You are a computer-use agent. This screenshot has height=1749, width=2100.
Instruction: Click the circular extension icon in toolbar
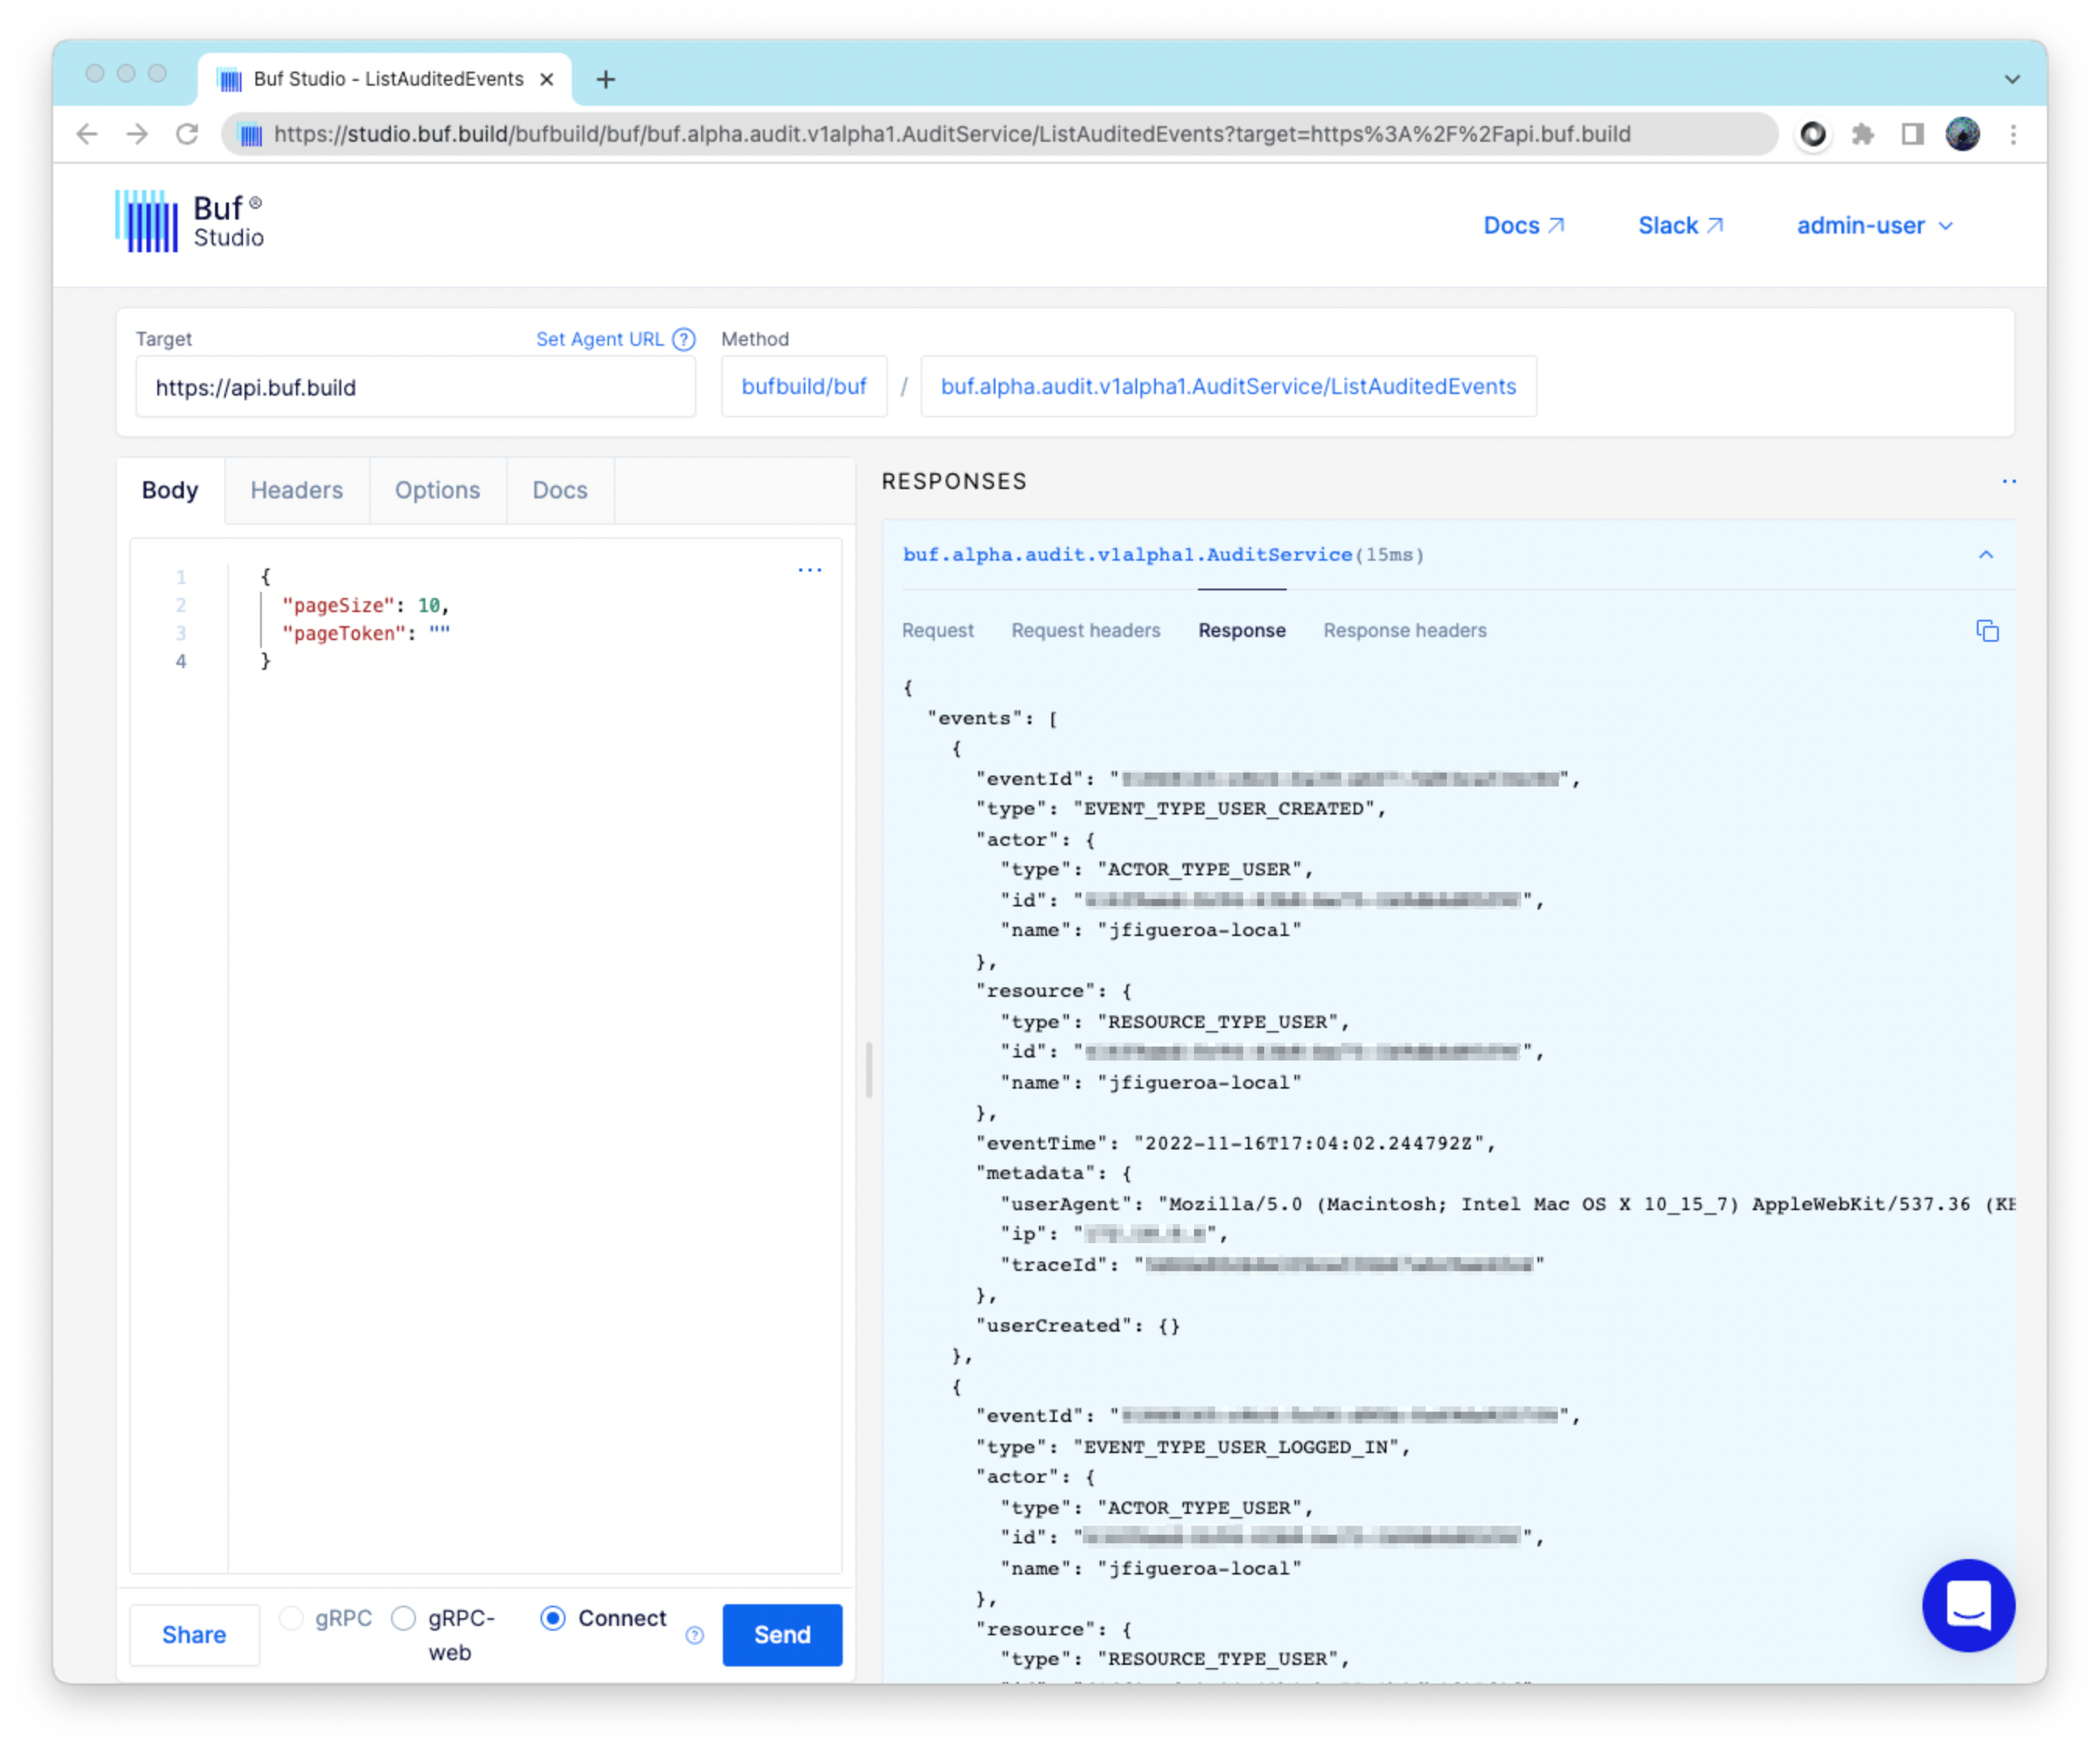[1813, 134]
